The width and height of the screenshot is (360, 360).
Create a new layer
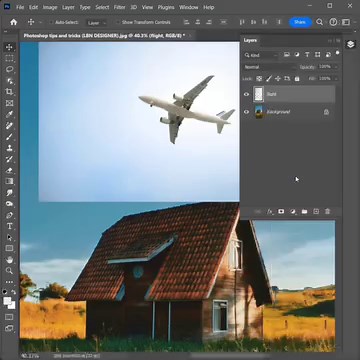click(x=316, y=212)
